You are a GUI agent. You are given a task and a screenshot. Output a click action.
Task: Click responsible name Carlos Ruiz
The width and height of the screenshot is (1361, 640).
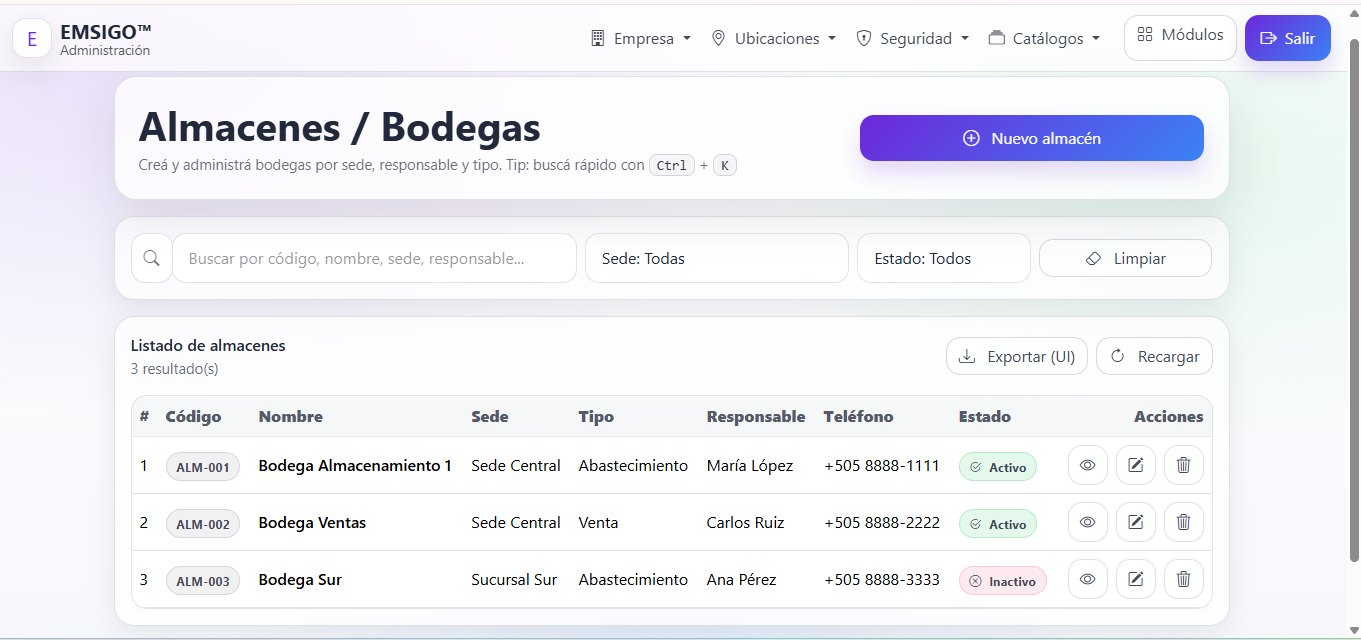[x=745, y=523]
